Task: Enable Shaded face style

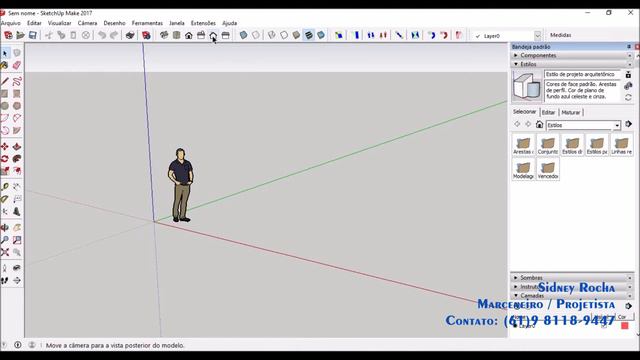Action: pos(296,36)
